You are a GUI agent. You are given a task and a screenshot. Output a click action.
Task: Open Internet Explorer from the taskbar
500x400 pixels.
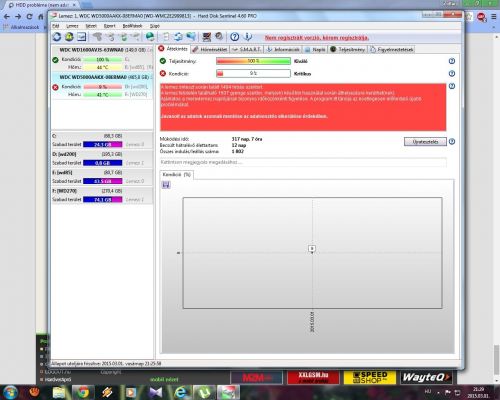(180, 392)
